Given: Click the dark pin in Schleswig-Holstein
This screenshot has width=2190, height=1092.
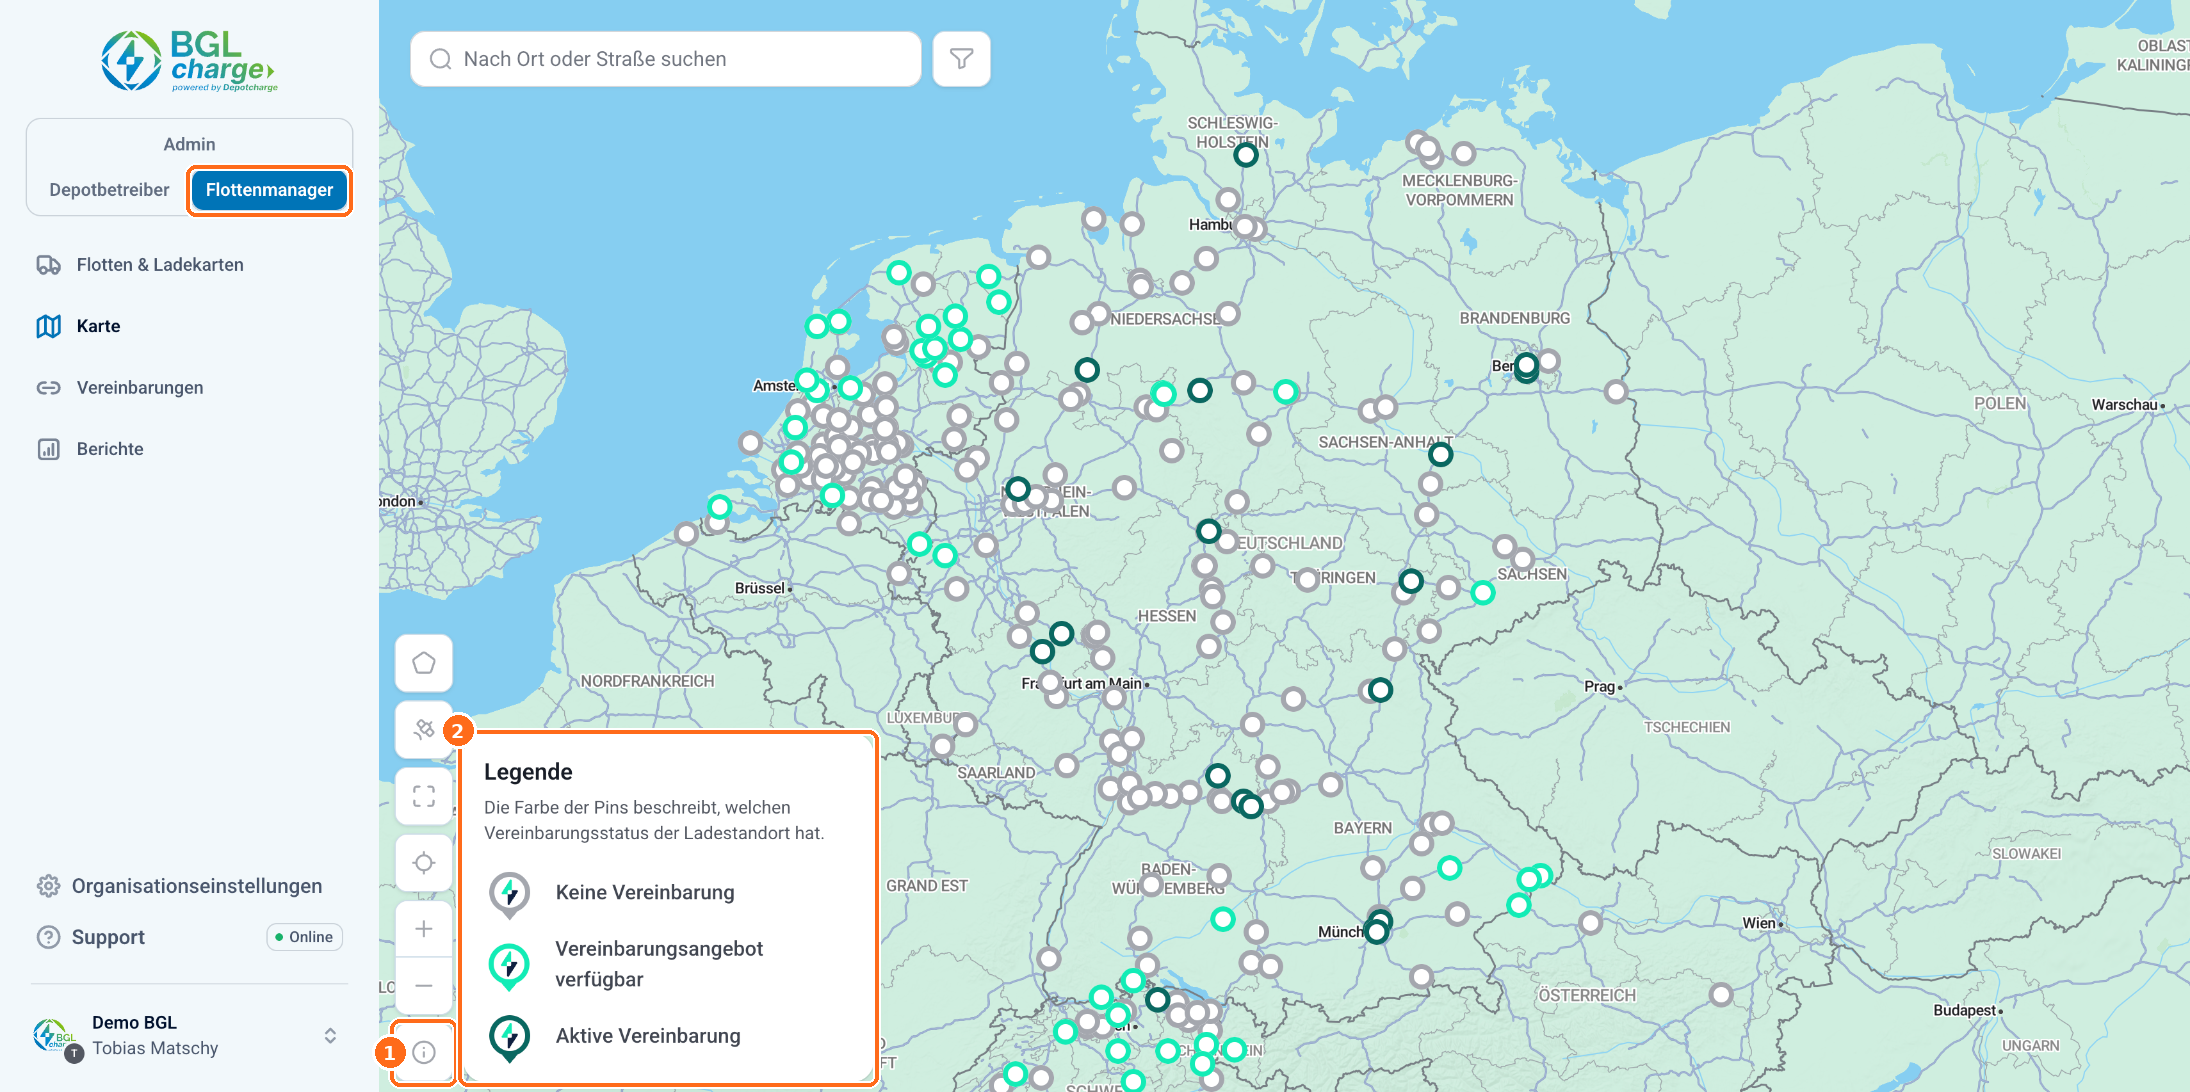Looking at the screenshot, I should point(1245,155).
